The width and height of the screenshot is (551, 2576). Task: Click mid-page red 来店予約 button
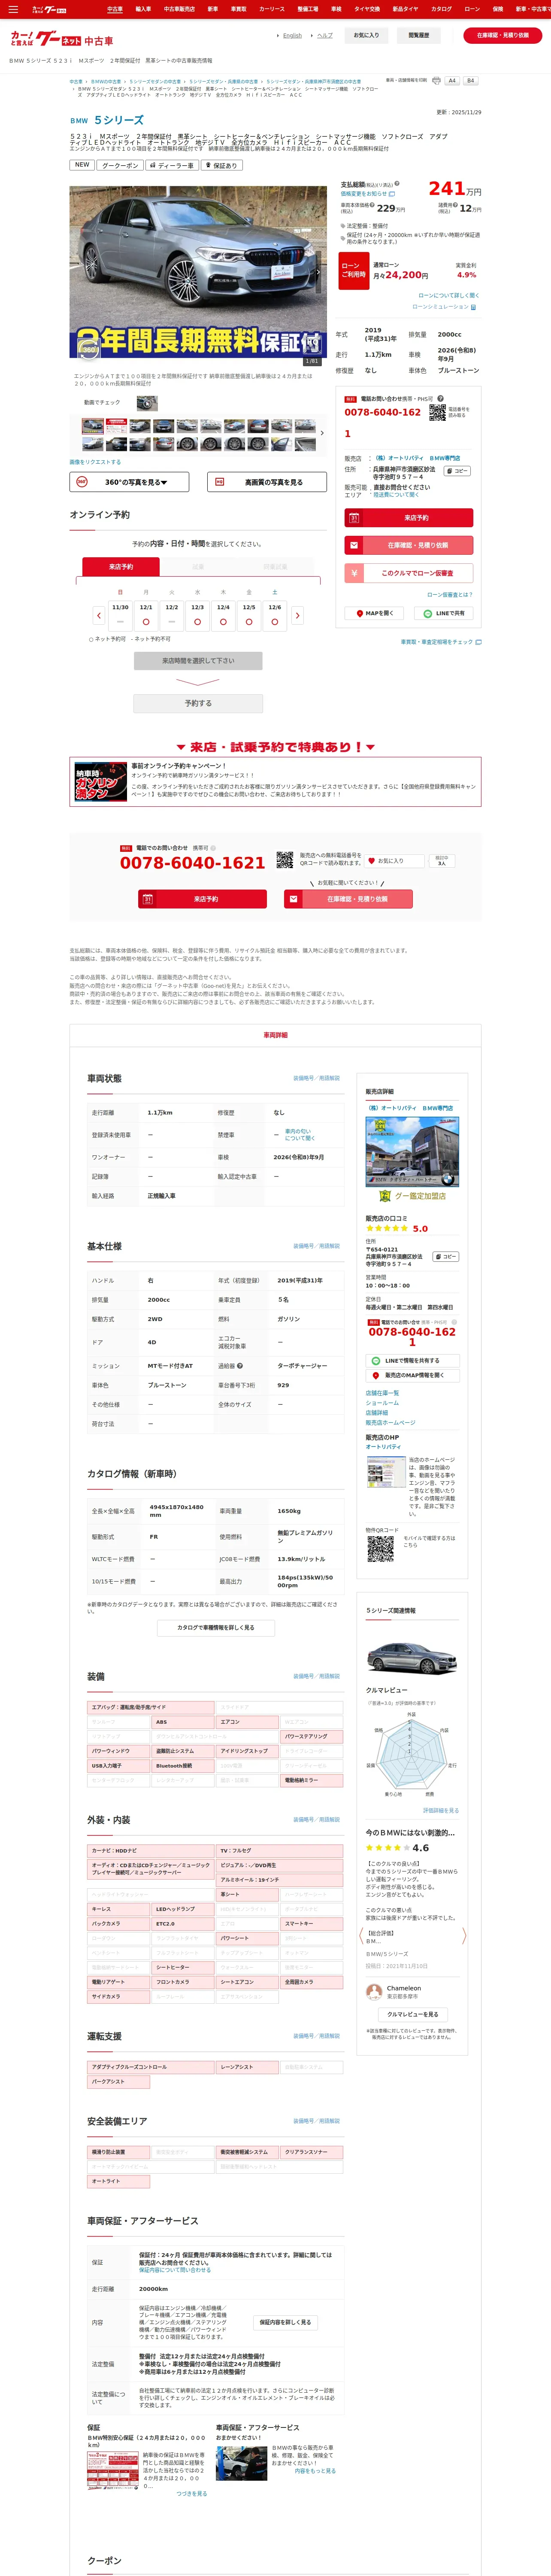tap(203, 899)
